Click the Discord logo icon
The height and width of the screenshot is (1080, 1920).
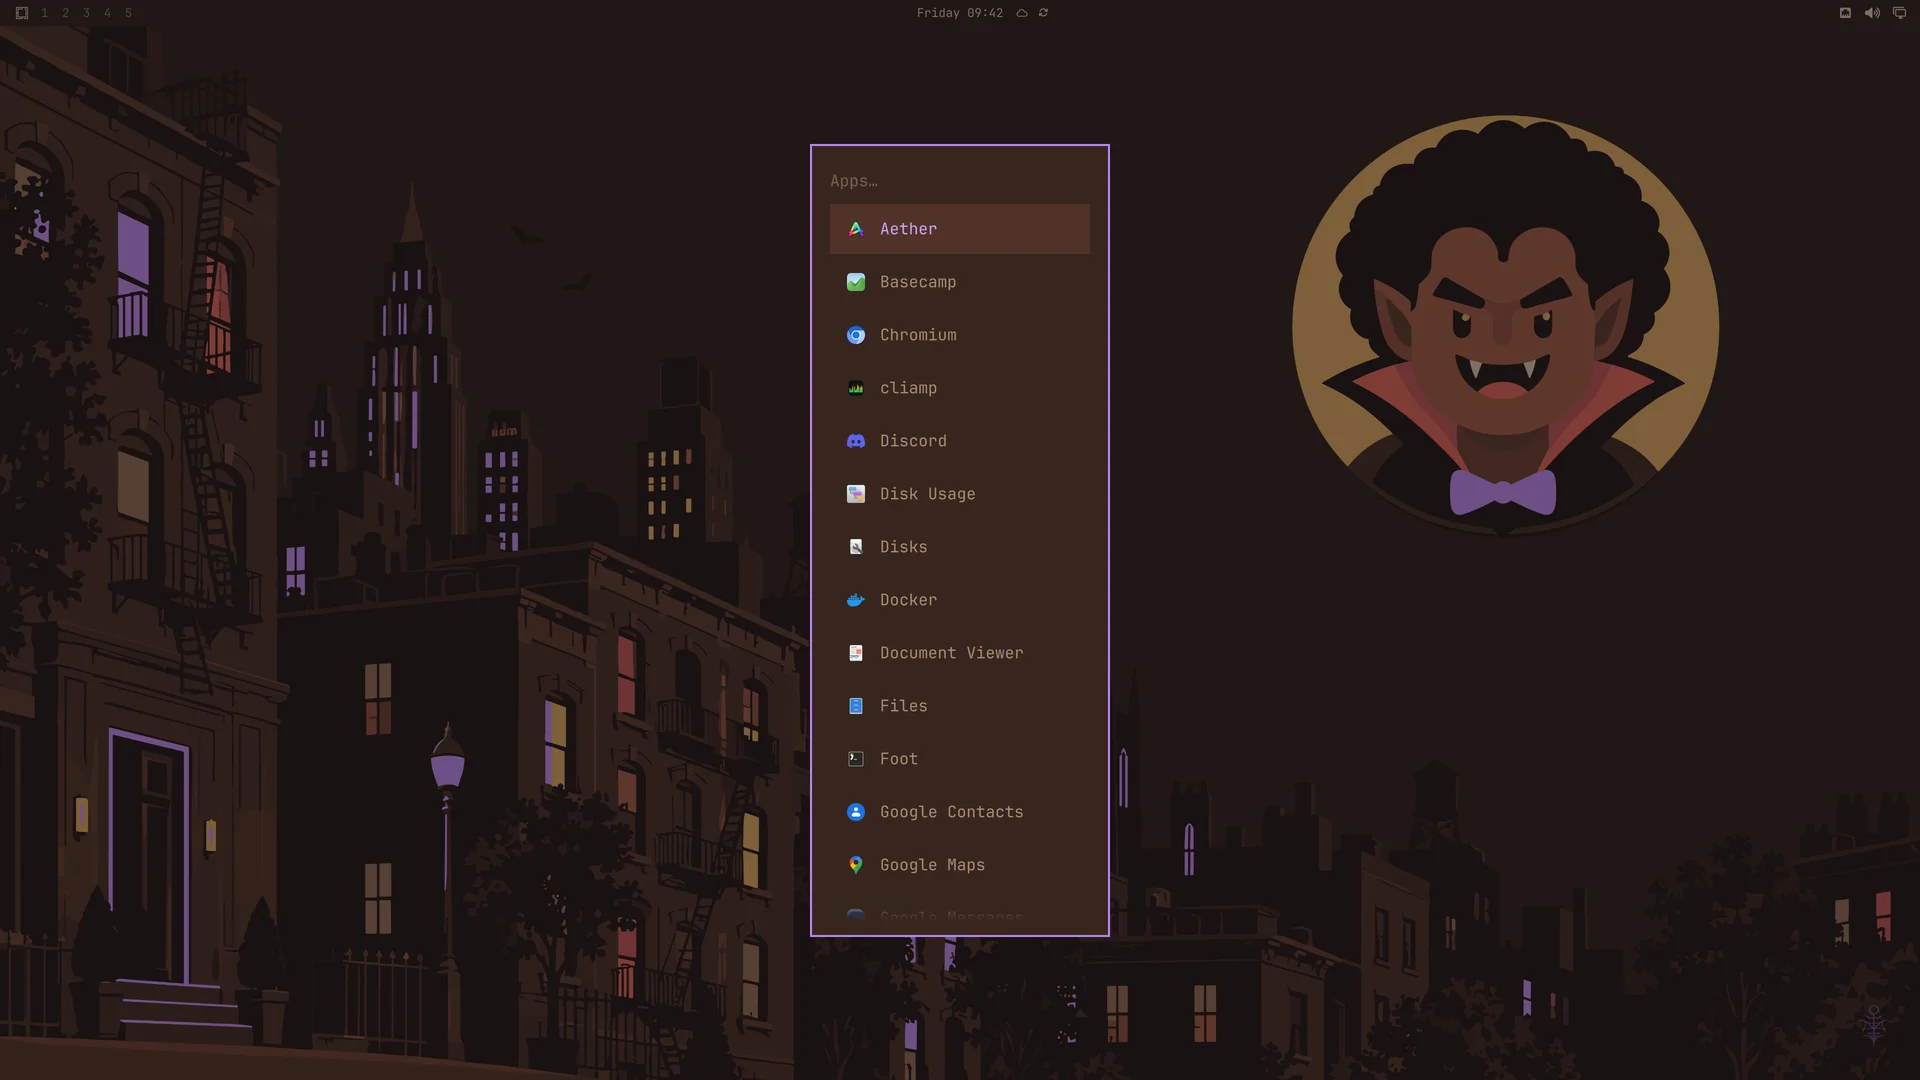coord(856,441)
